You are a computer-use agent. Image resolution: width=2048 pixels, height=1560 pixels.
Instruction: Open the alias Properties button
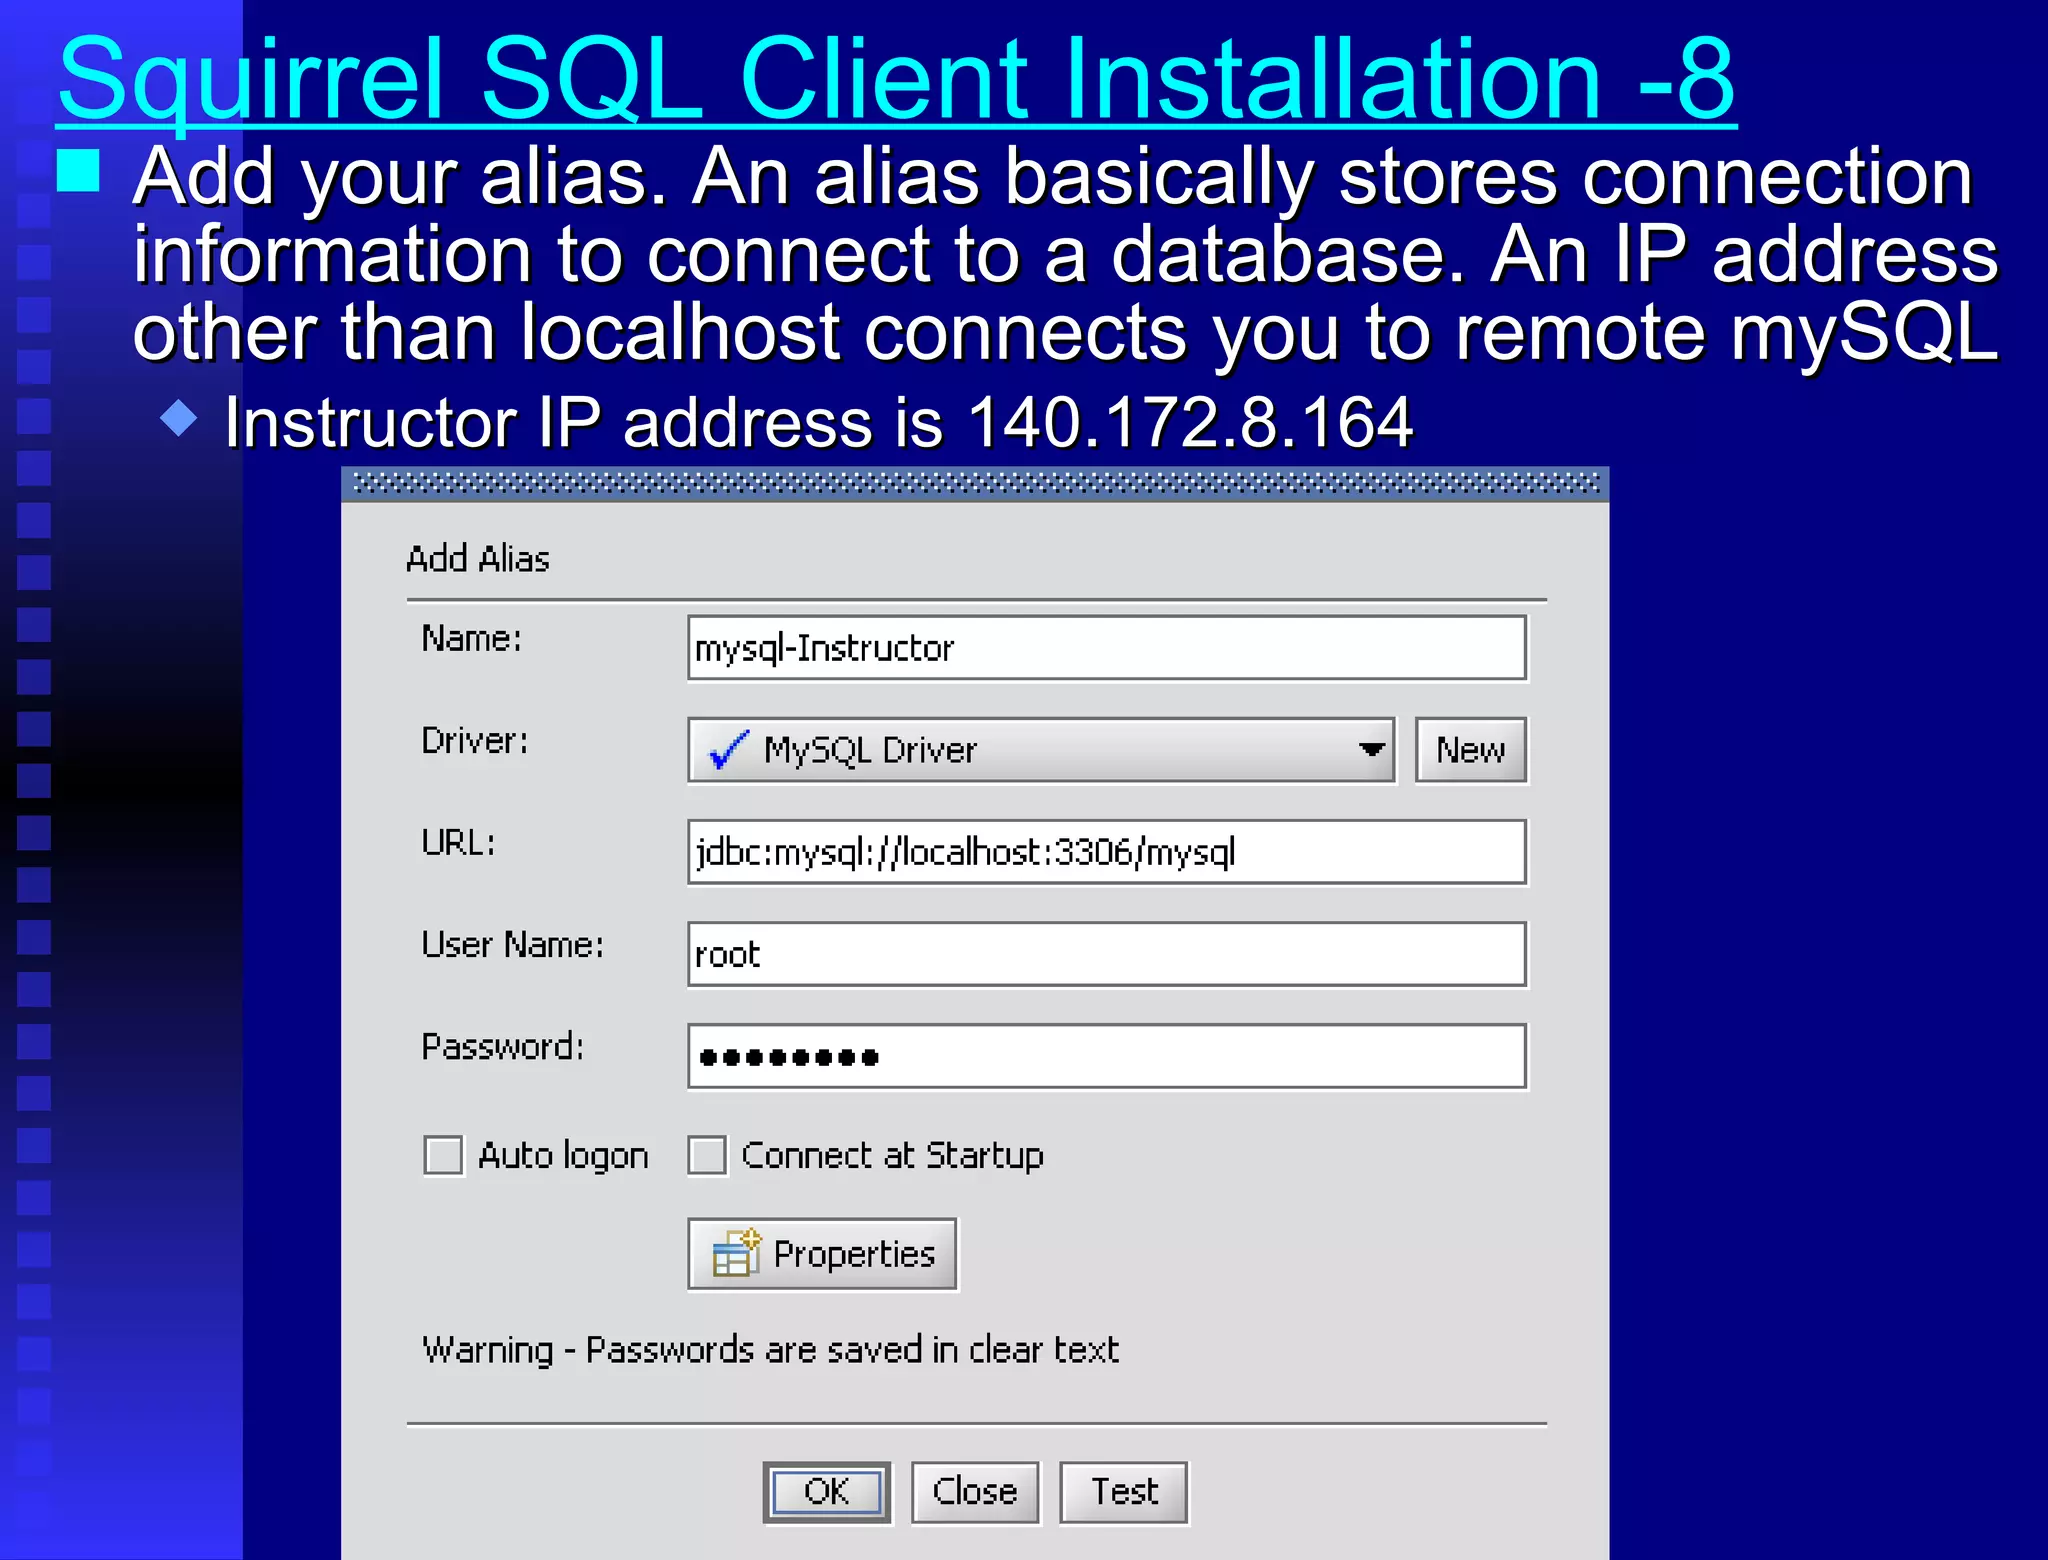tap(822, 1254)
